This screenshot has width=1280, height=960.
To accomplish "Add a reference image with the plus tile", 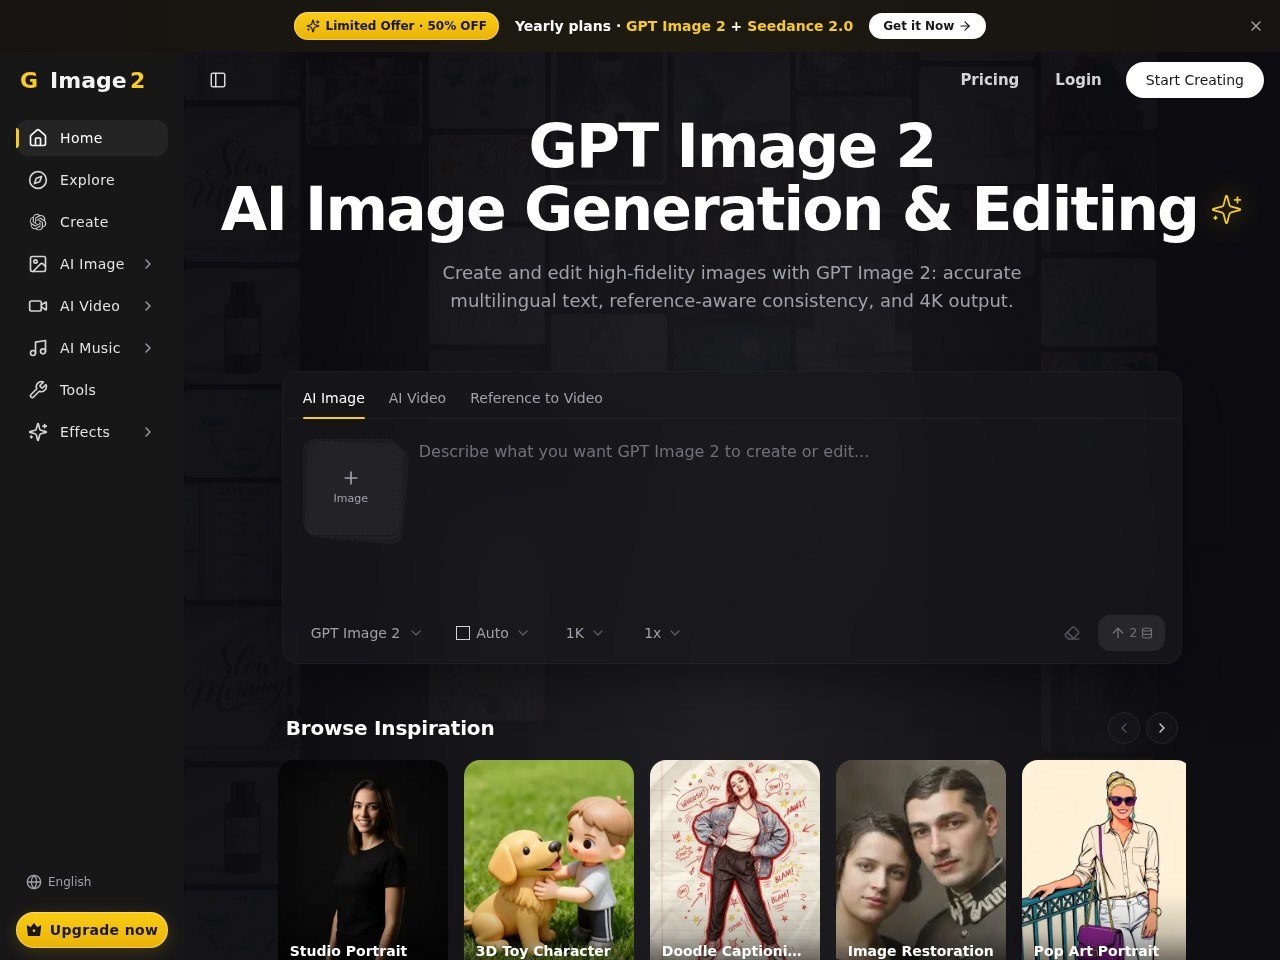I will point(351,488).
